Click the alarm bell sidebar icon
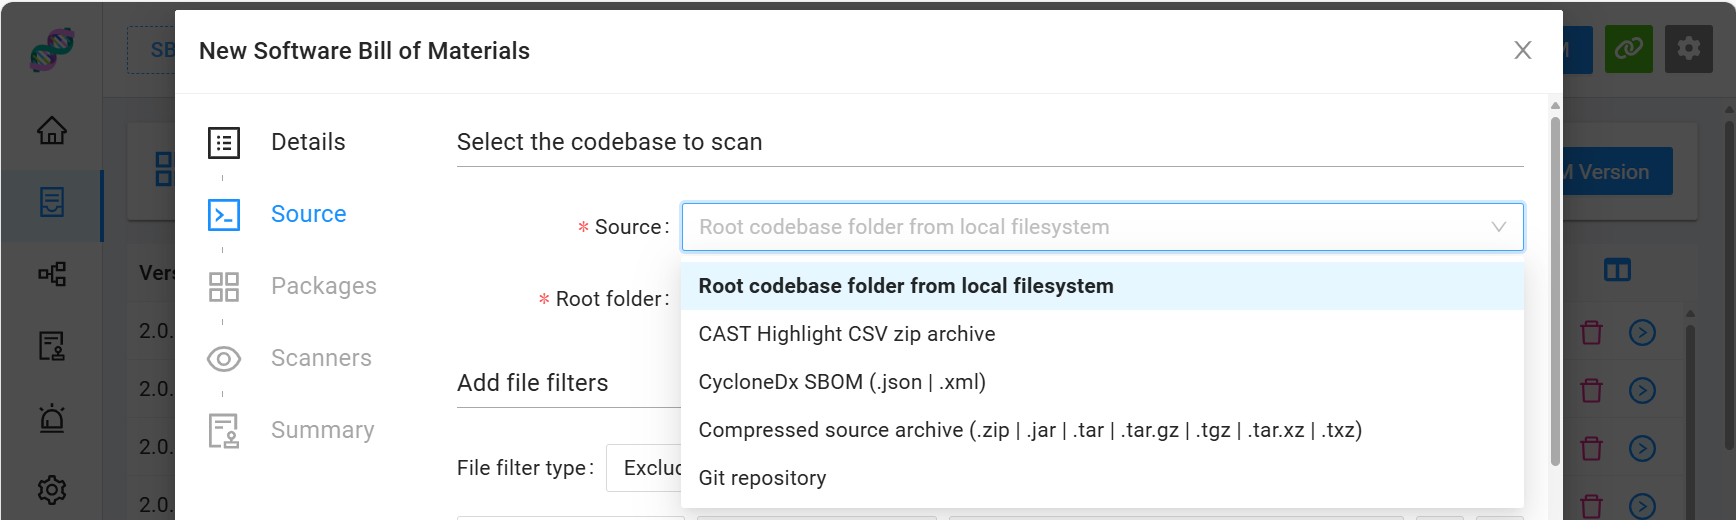Screen dimensions: 1736x520 click(x=52, y=418)
